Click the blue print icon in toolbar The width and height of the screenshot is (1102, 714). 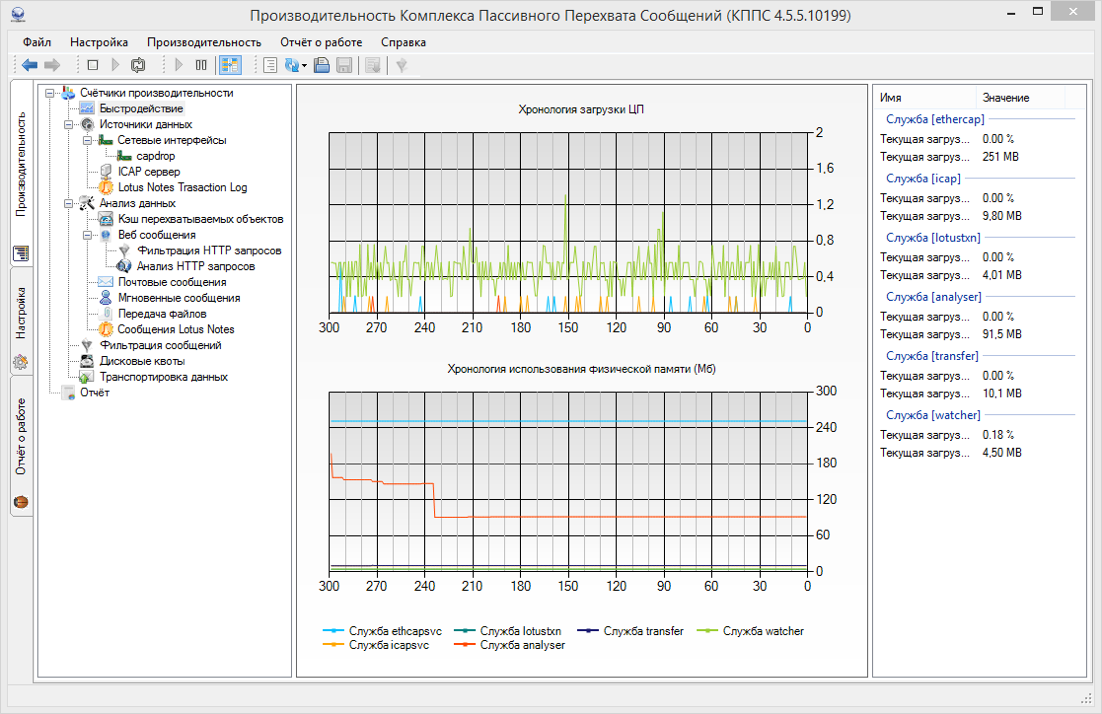click(322, 65)
